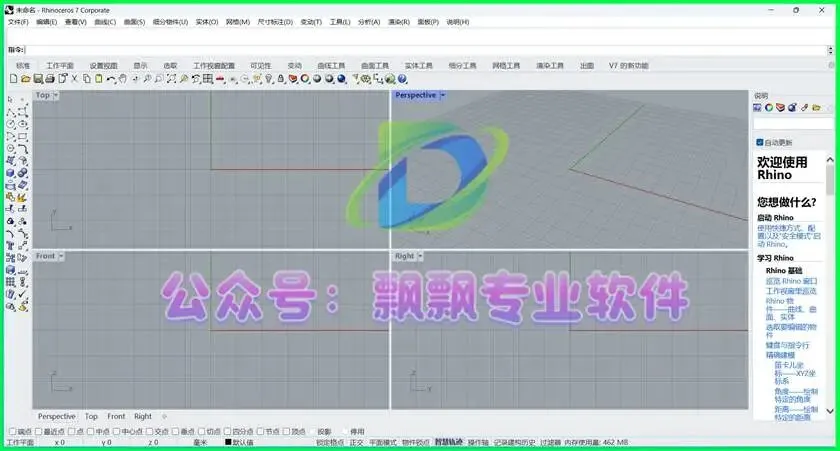Screen dimensions: 840x451
Task: Click the Open file folder icon
Action: click(25, 79)
